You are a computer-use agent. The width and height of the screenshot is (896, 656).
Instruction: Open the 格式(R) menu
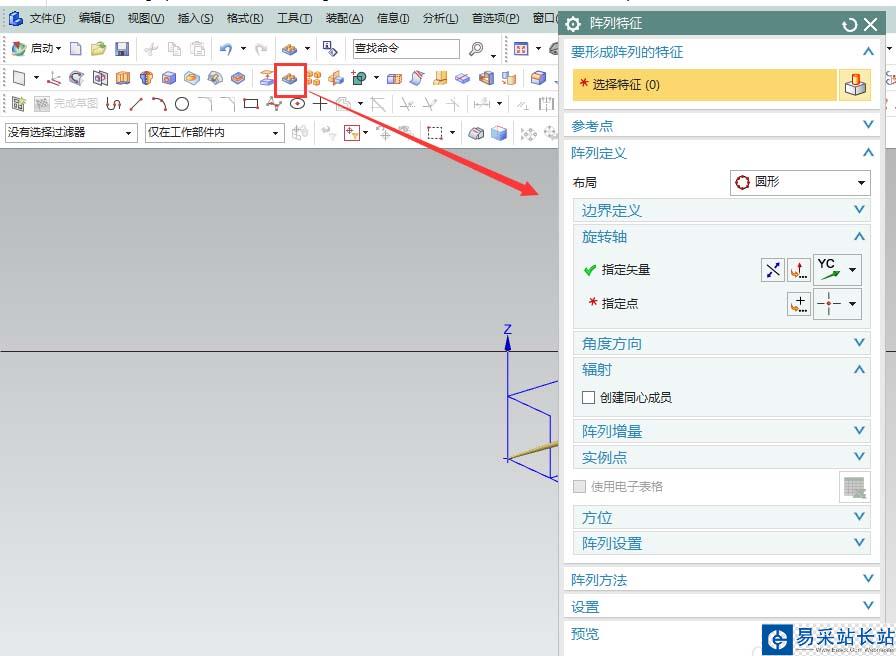(x=245, y=18)
